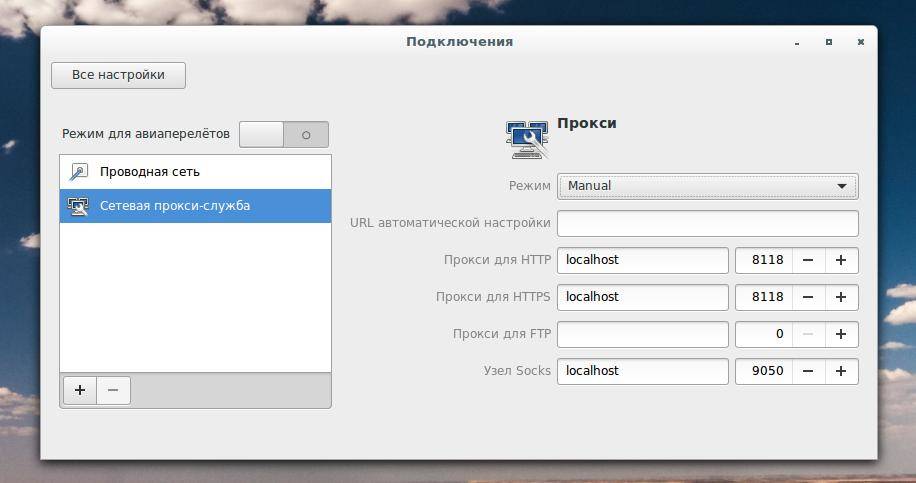Click the wired network icon in list
This screenshot has height=483, width=916.
tap(78, 172)
